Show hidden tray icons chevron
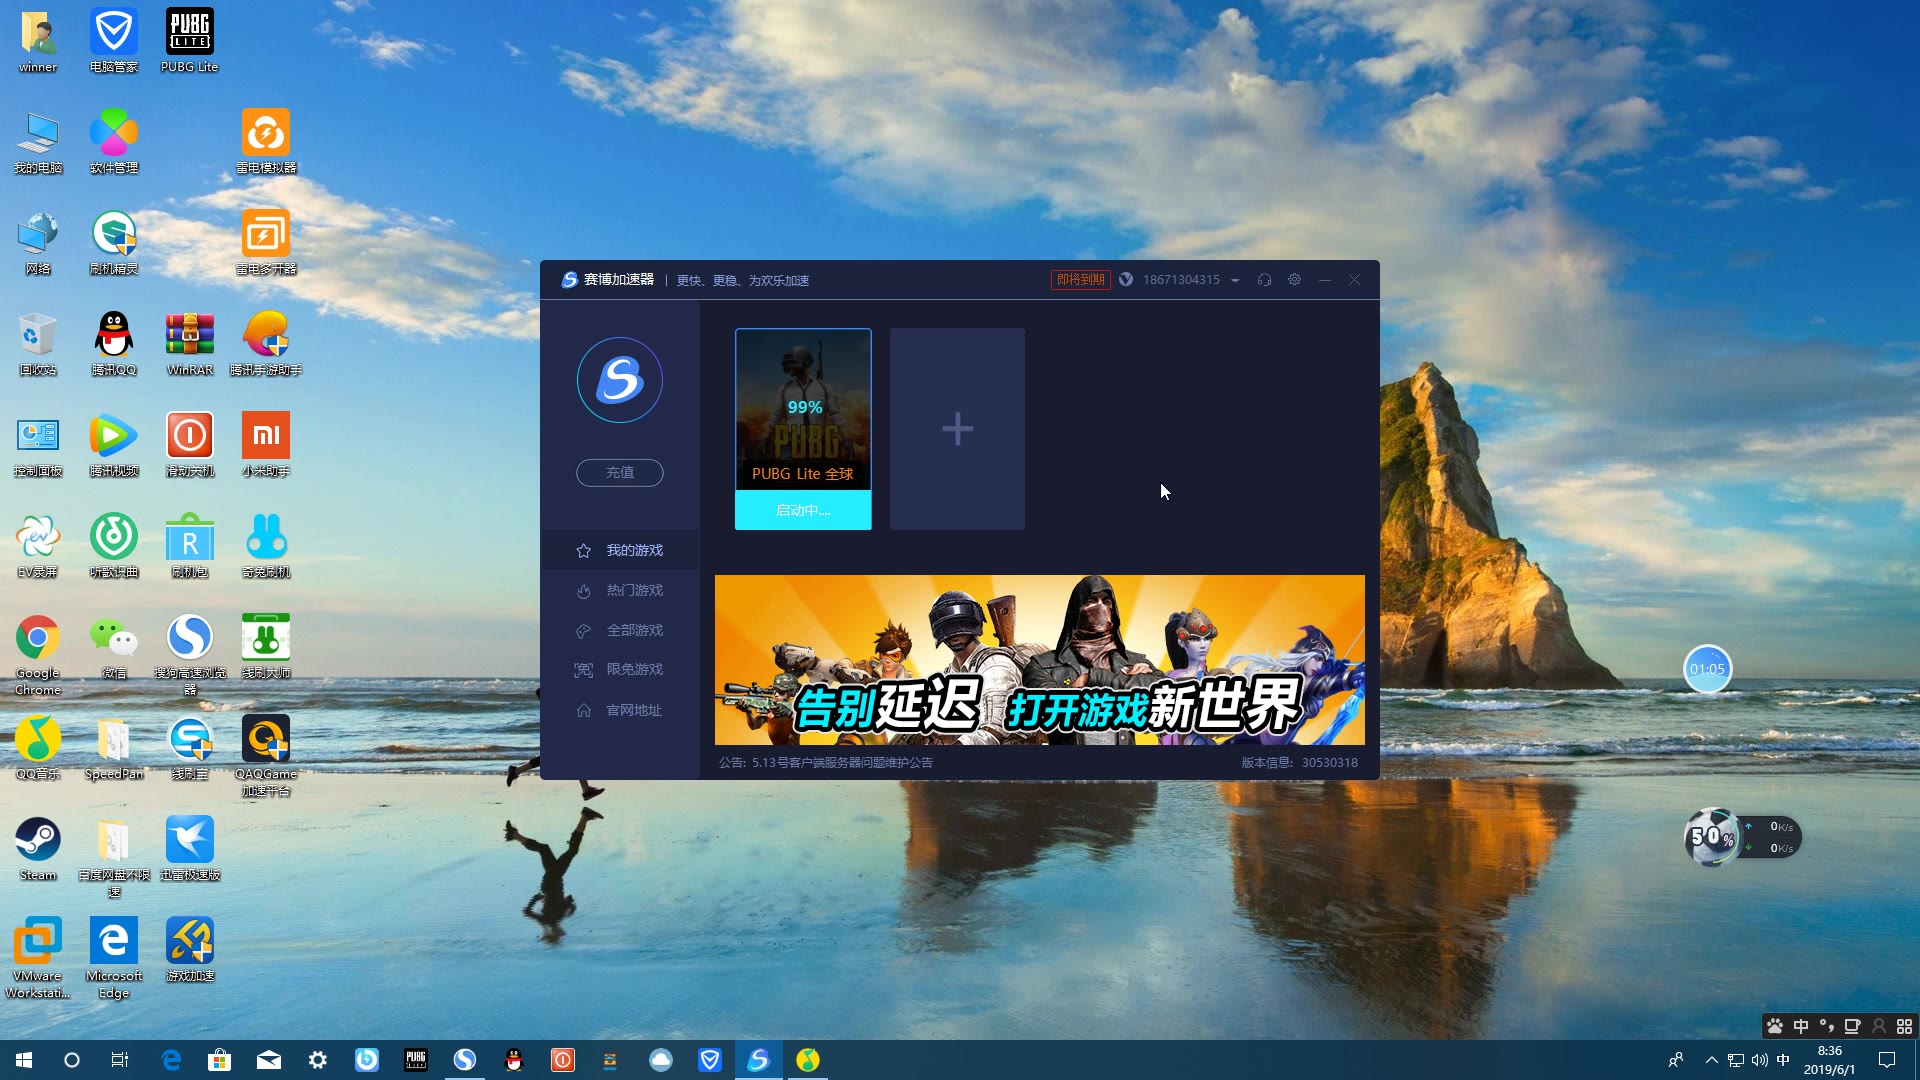This screenshot has width=1920, height=1080. [x=1711, y=1060]
